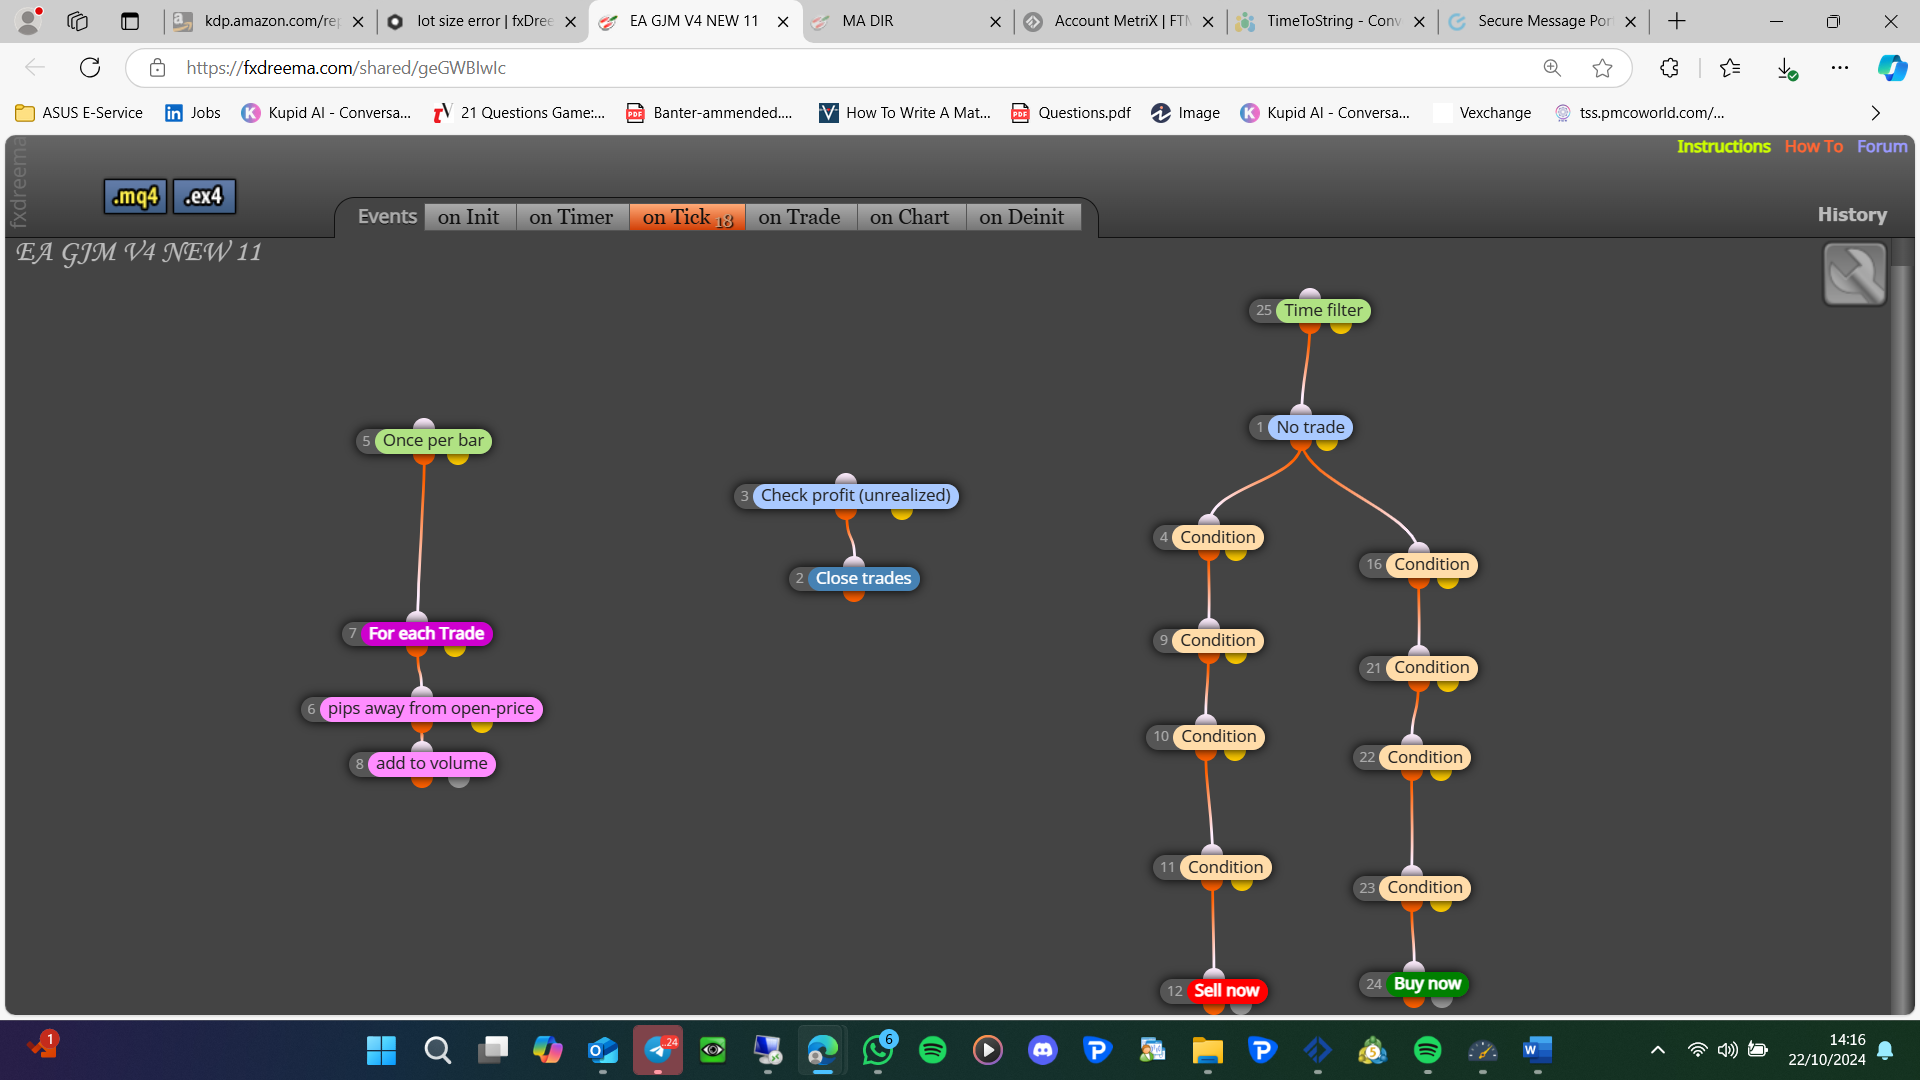Select pips away from open-price block

click(x=431, y=708)
